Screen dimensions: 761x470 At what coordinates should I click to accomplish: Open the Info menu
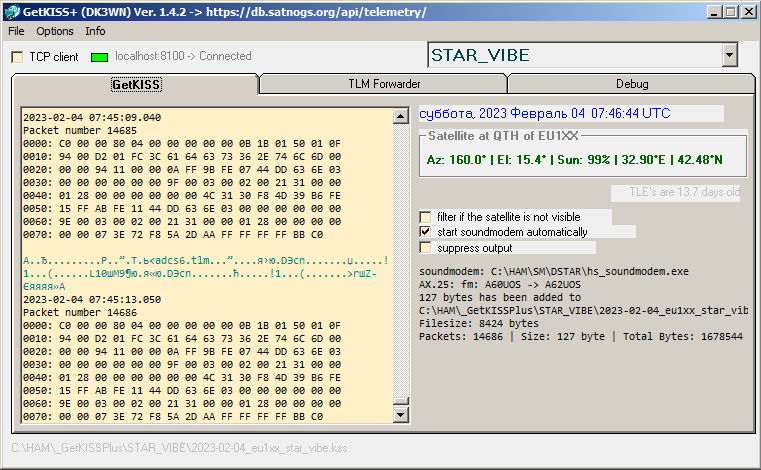(x=95, y=31)
